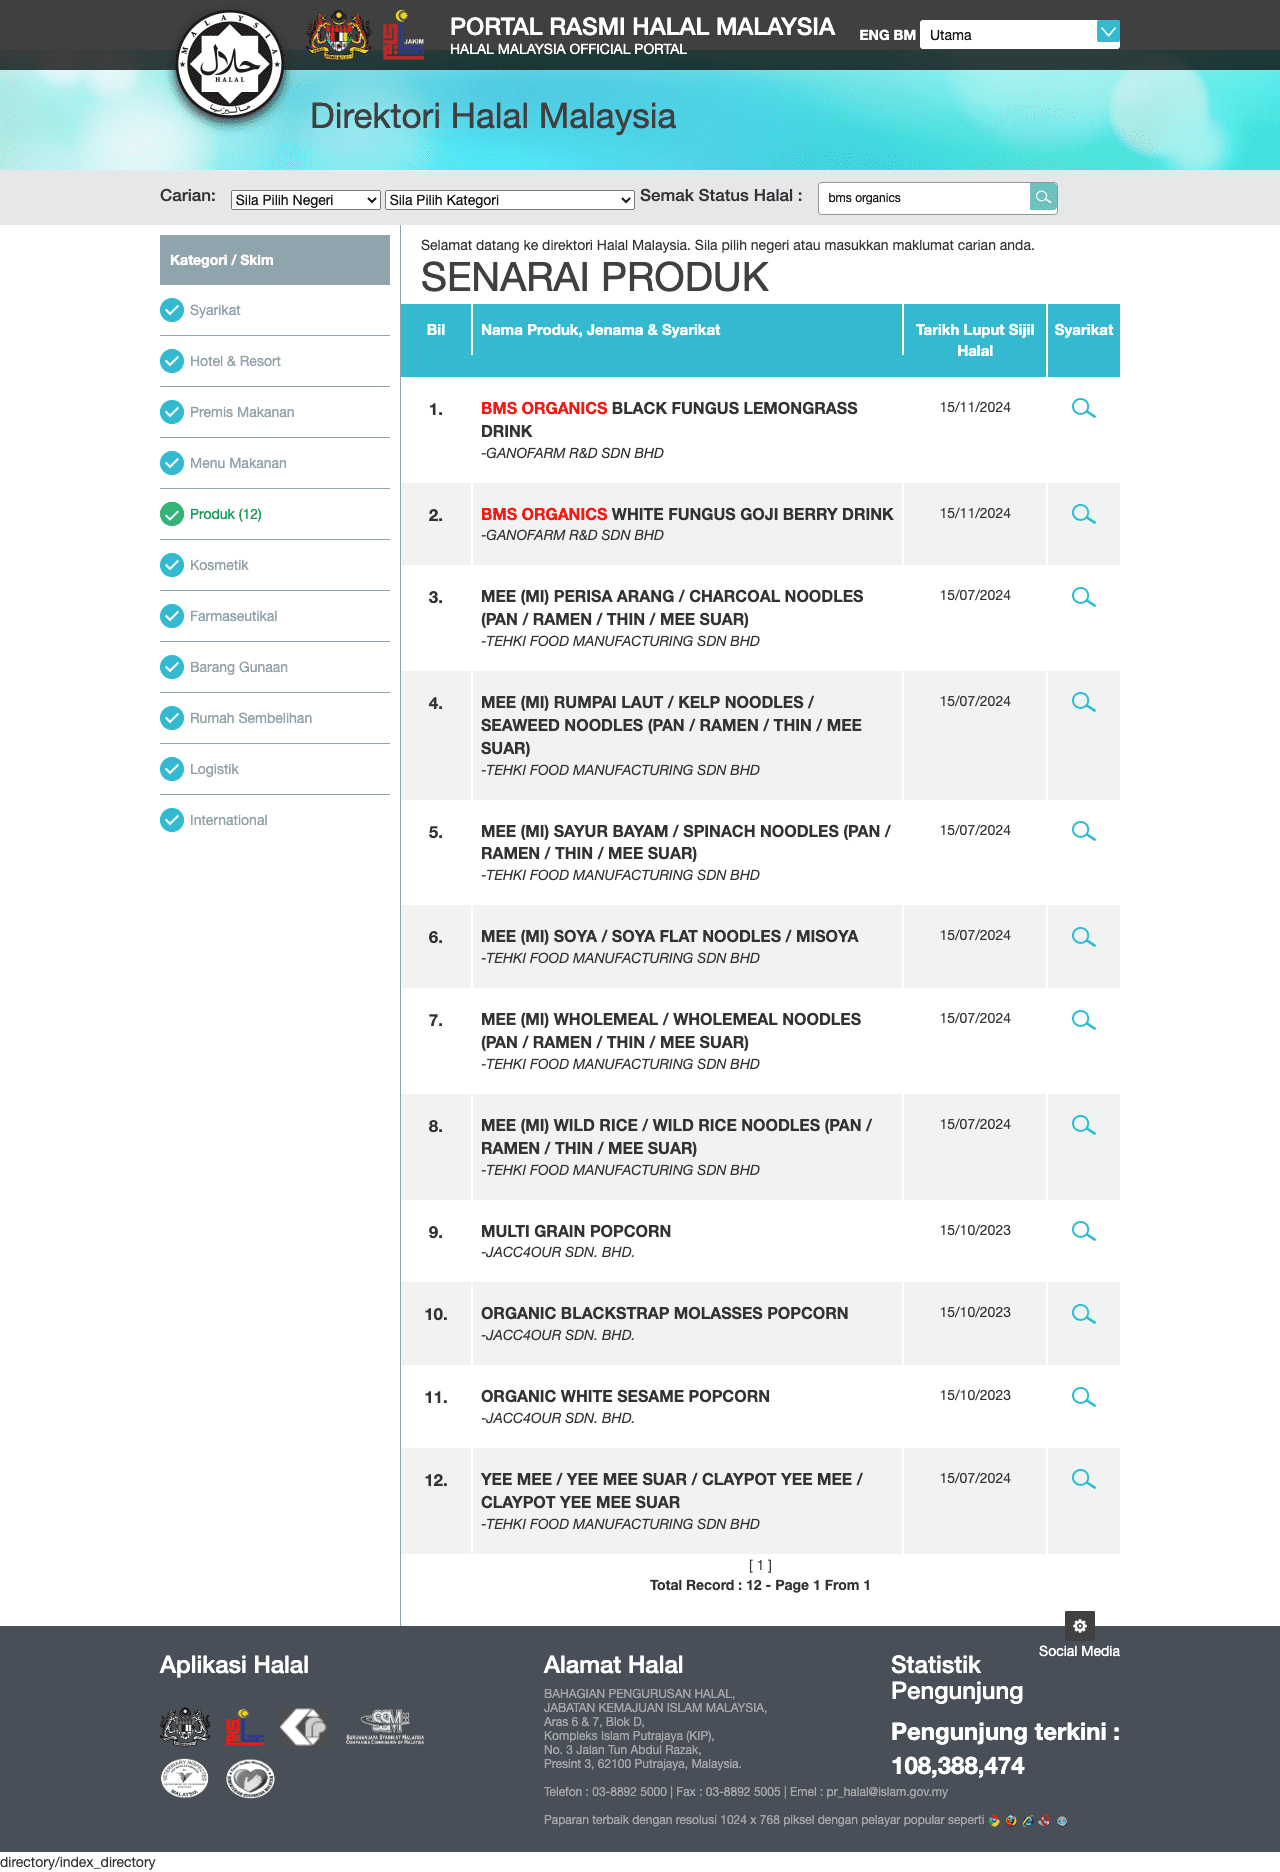Click the check icon beside Syarikat
The height and width of the screenshot is (1872, 1280).
[172, 310]
